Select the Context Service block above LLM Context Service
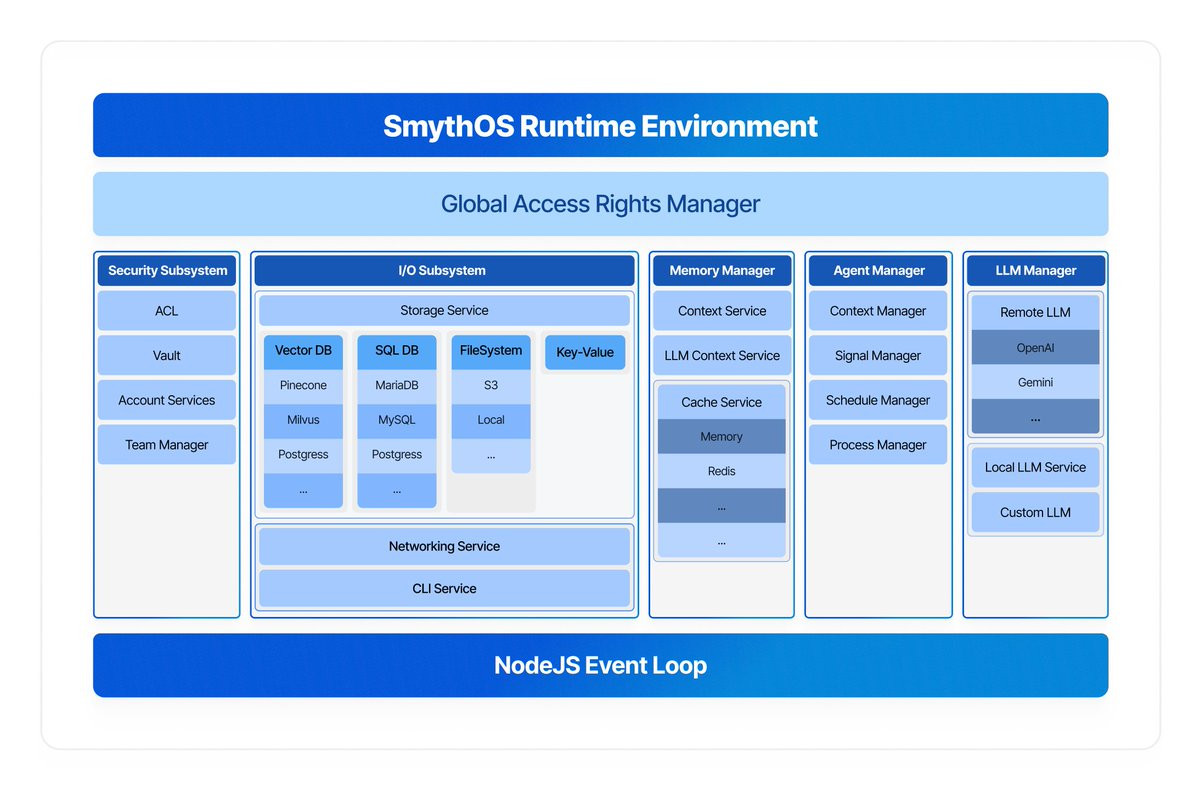The width and height of the screenshot is (1200, 797). 722,311
